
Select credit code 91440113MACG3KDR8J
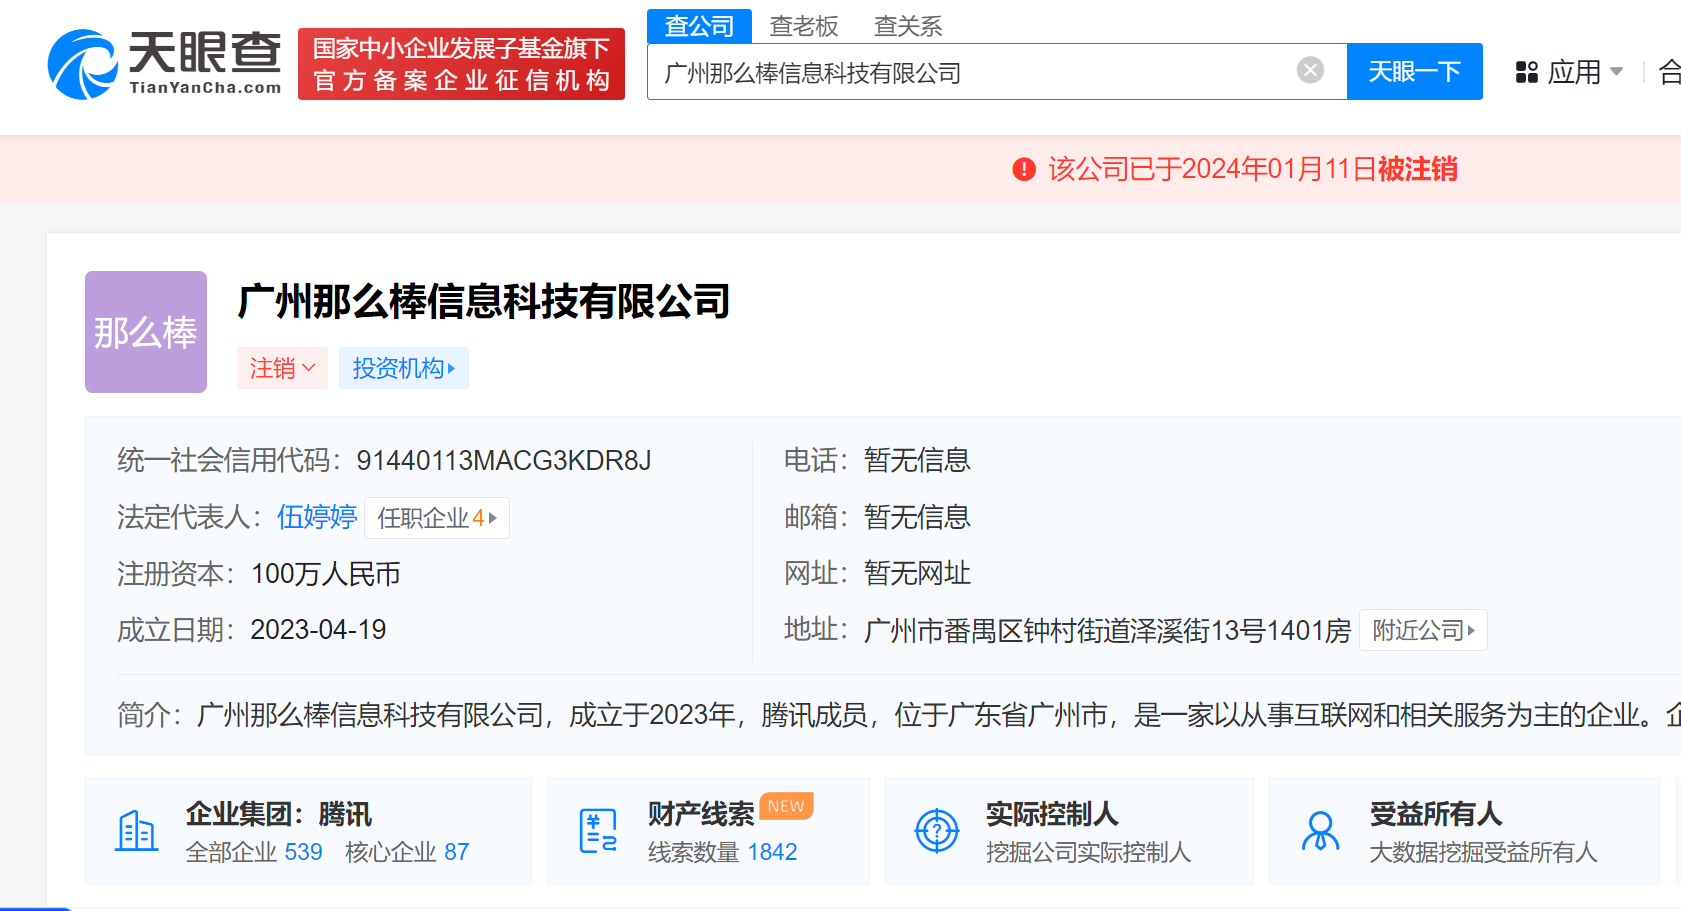(504, 460)
